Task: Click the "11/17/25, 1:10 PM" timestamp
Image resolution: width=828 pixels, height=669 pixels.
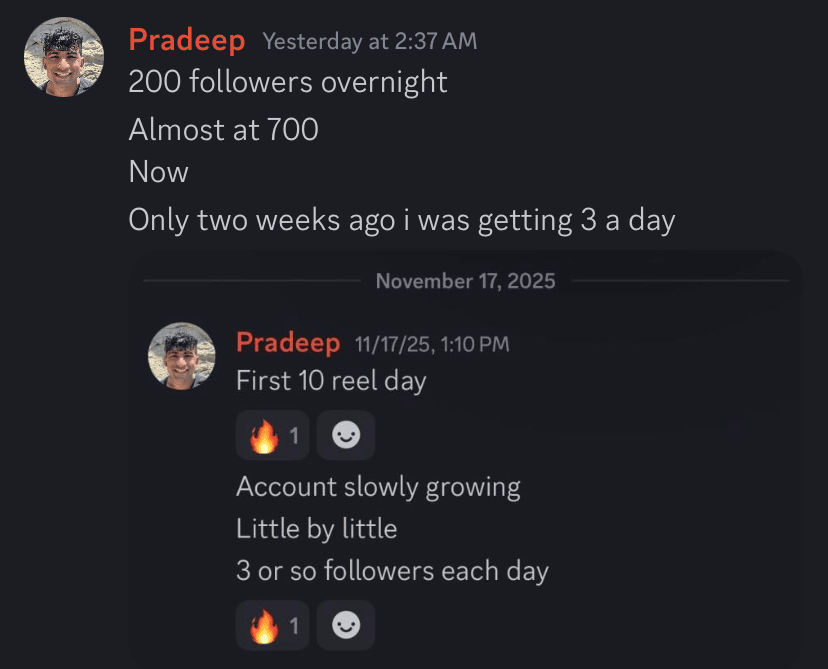Action: pyautogui.click(x=432, y=344)
